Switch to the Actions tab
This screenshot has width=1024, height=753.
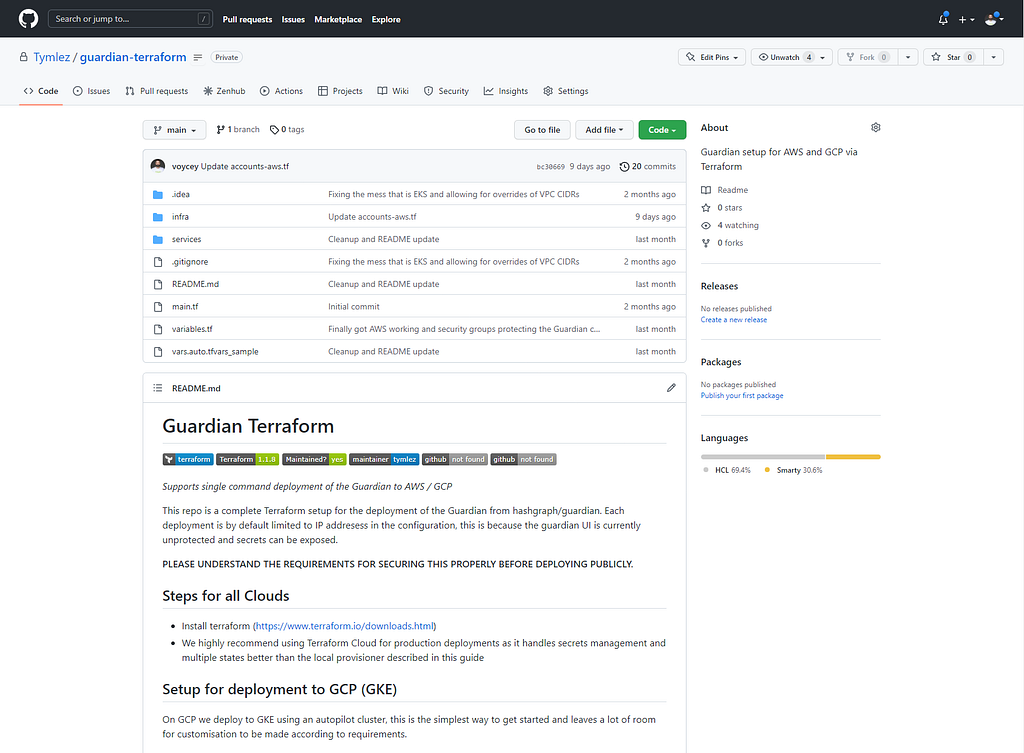pyautogui.click(x=281, y=91)
